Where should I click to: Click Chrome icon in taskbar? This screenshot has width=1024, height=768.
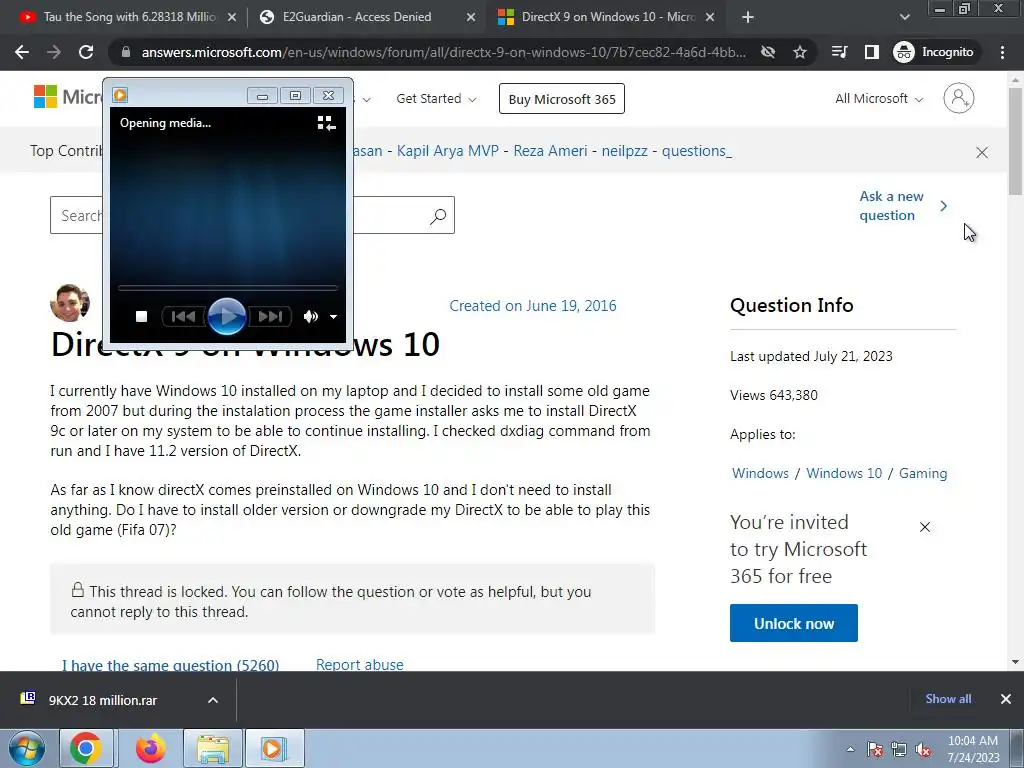pos(87,748)
